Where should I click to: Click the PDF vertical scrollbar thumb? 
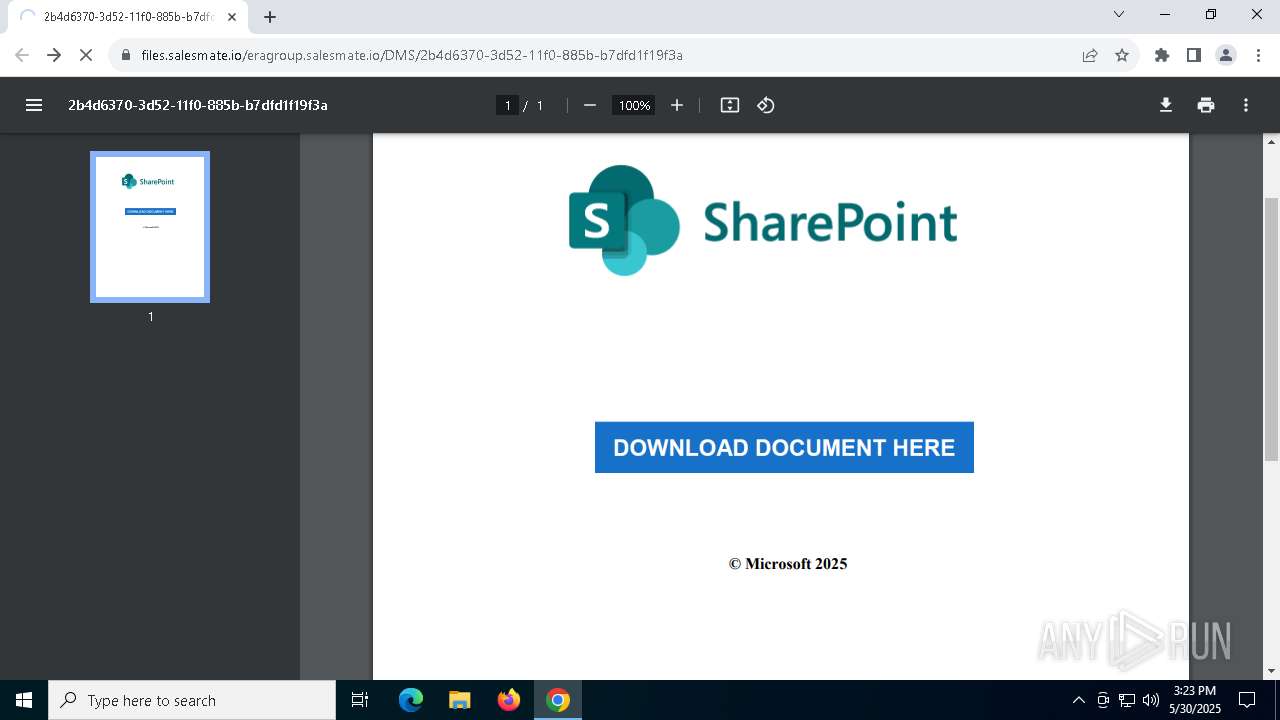pyautogui.click(x=1272, y=330)
